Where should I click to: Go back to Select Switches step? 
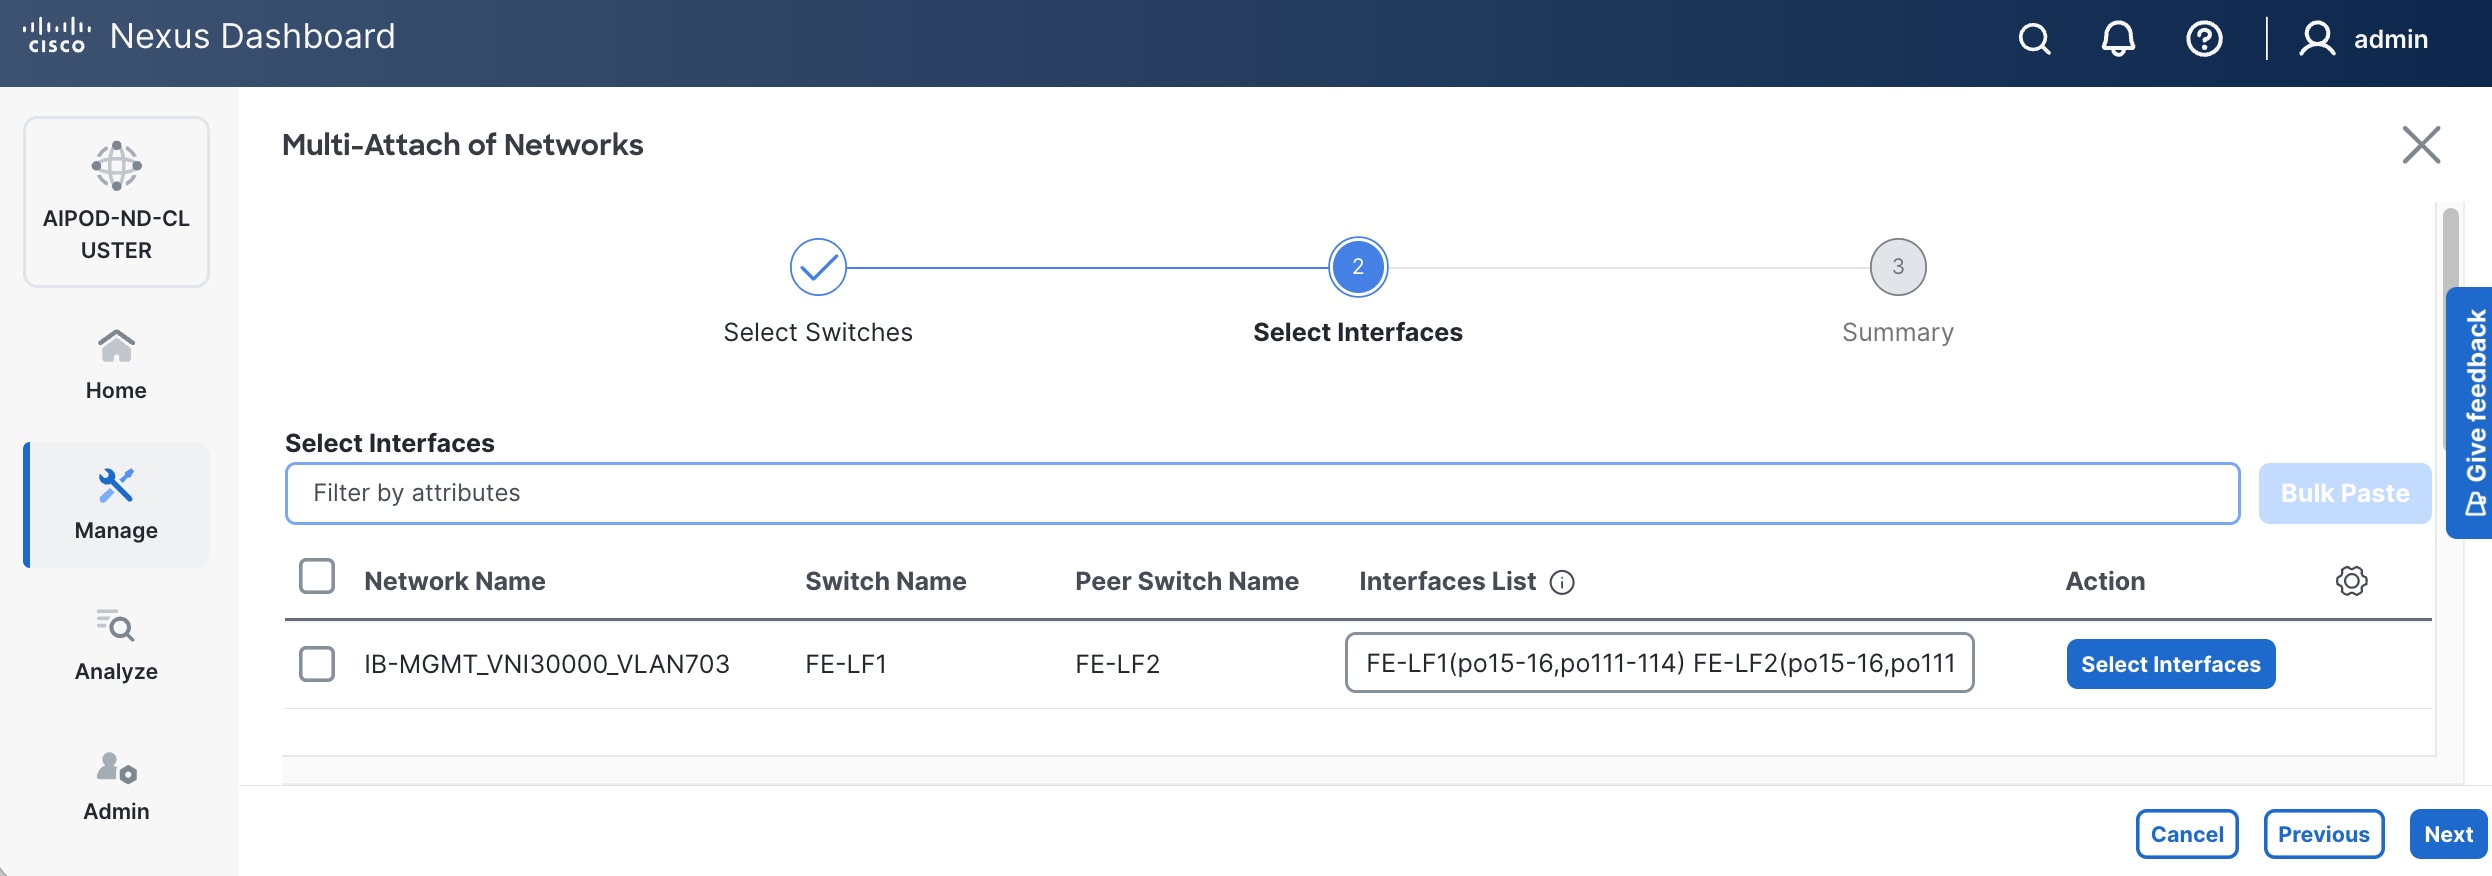[818, 267]
